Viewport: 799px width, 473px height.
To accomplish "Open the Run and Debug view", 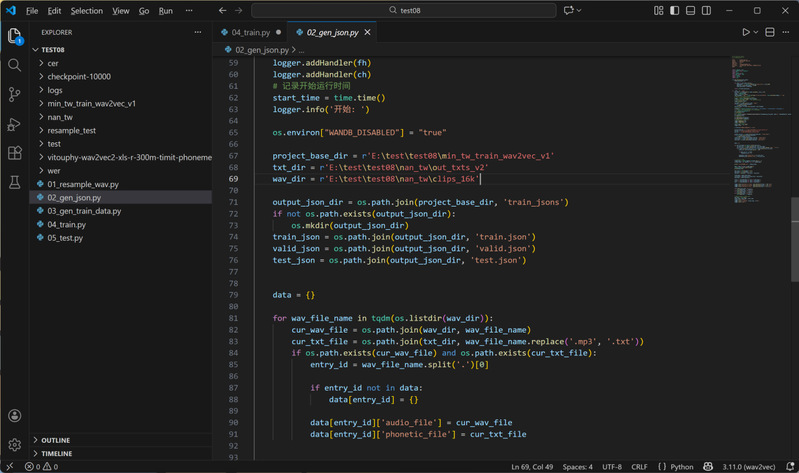I will coord(14,124).
